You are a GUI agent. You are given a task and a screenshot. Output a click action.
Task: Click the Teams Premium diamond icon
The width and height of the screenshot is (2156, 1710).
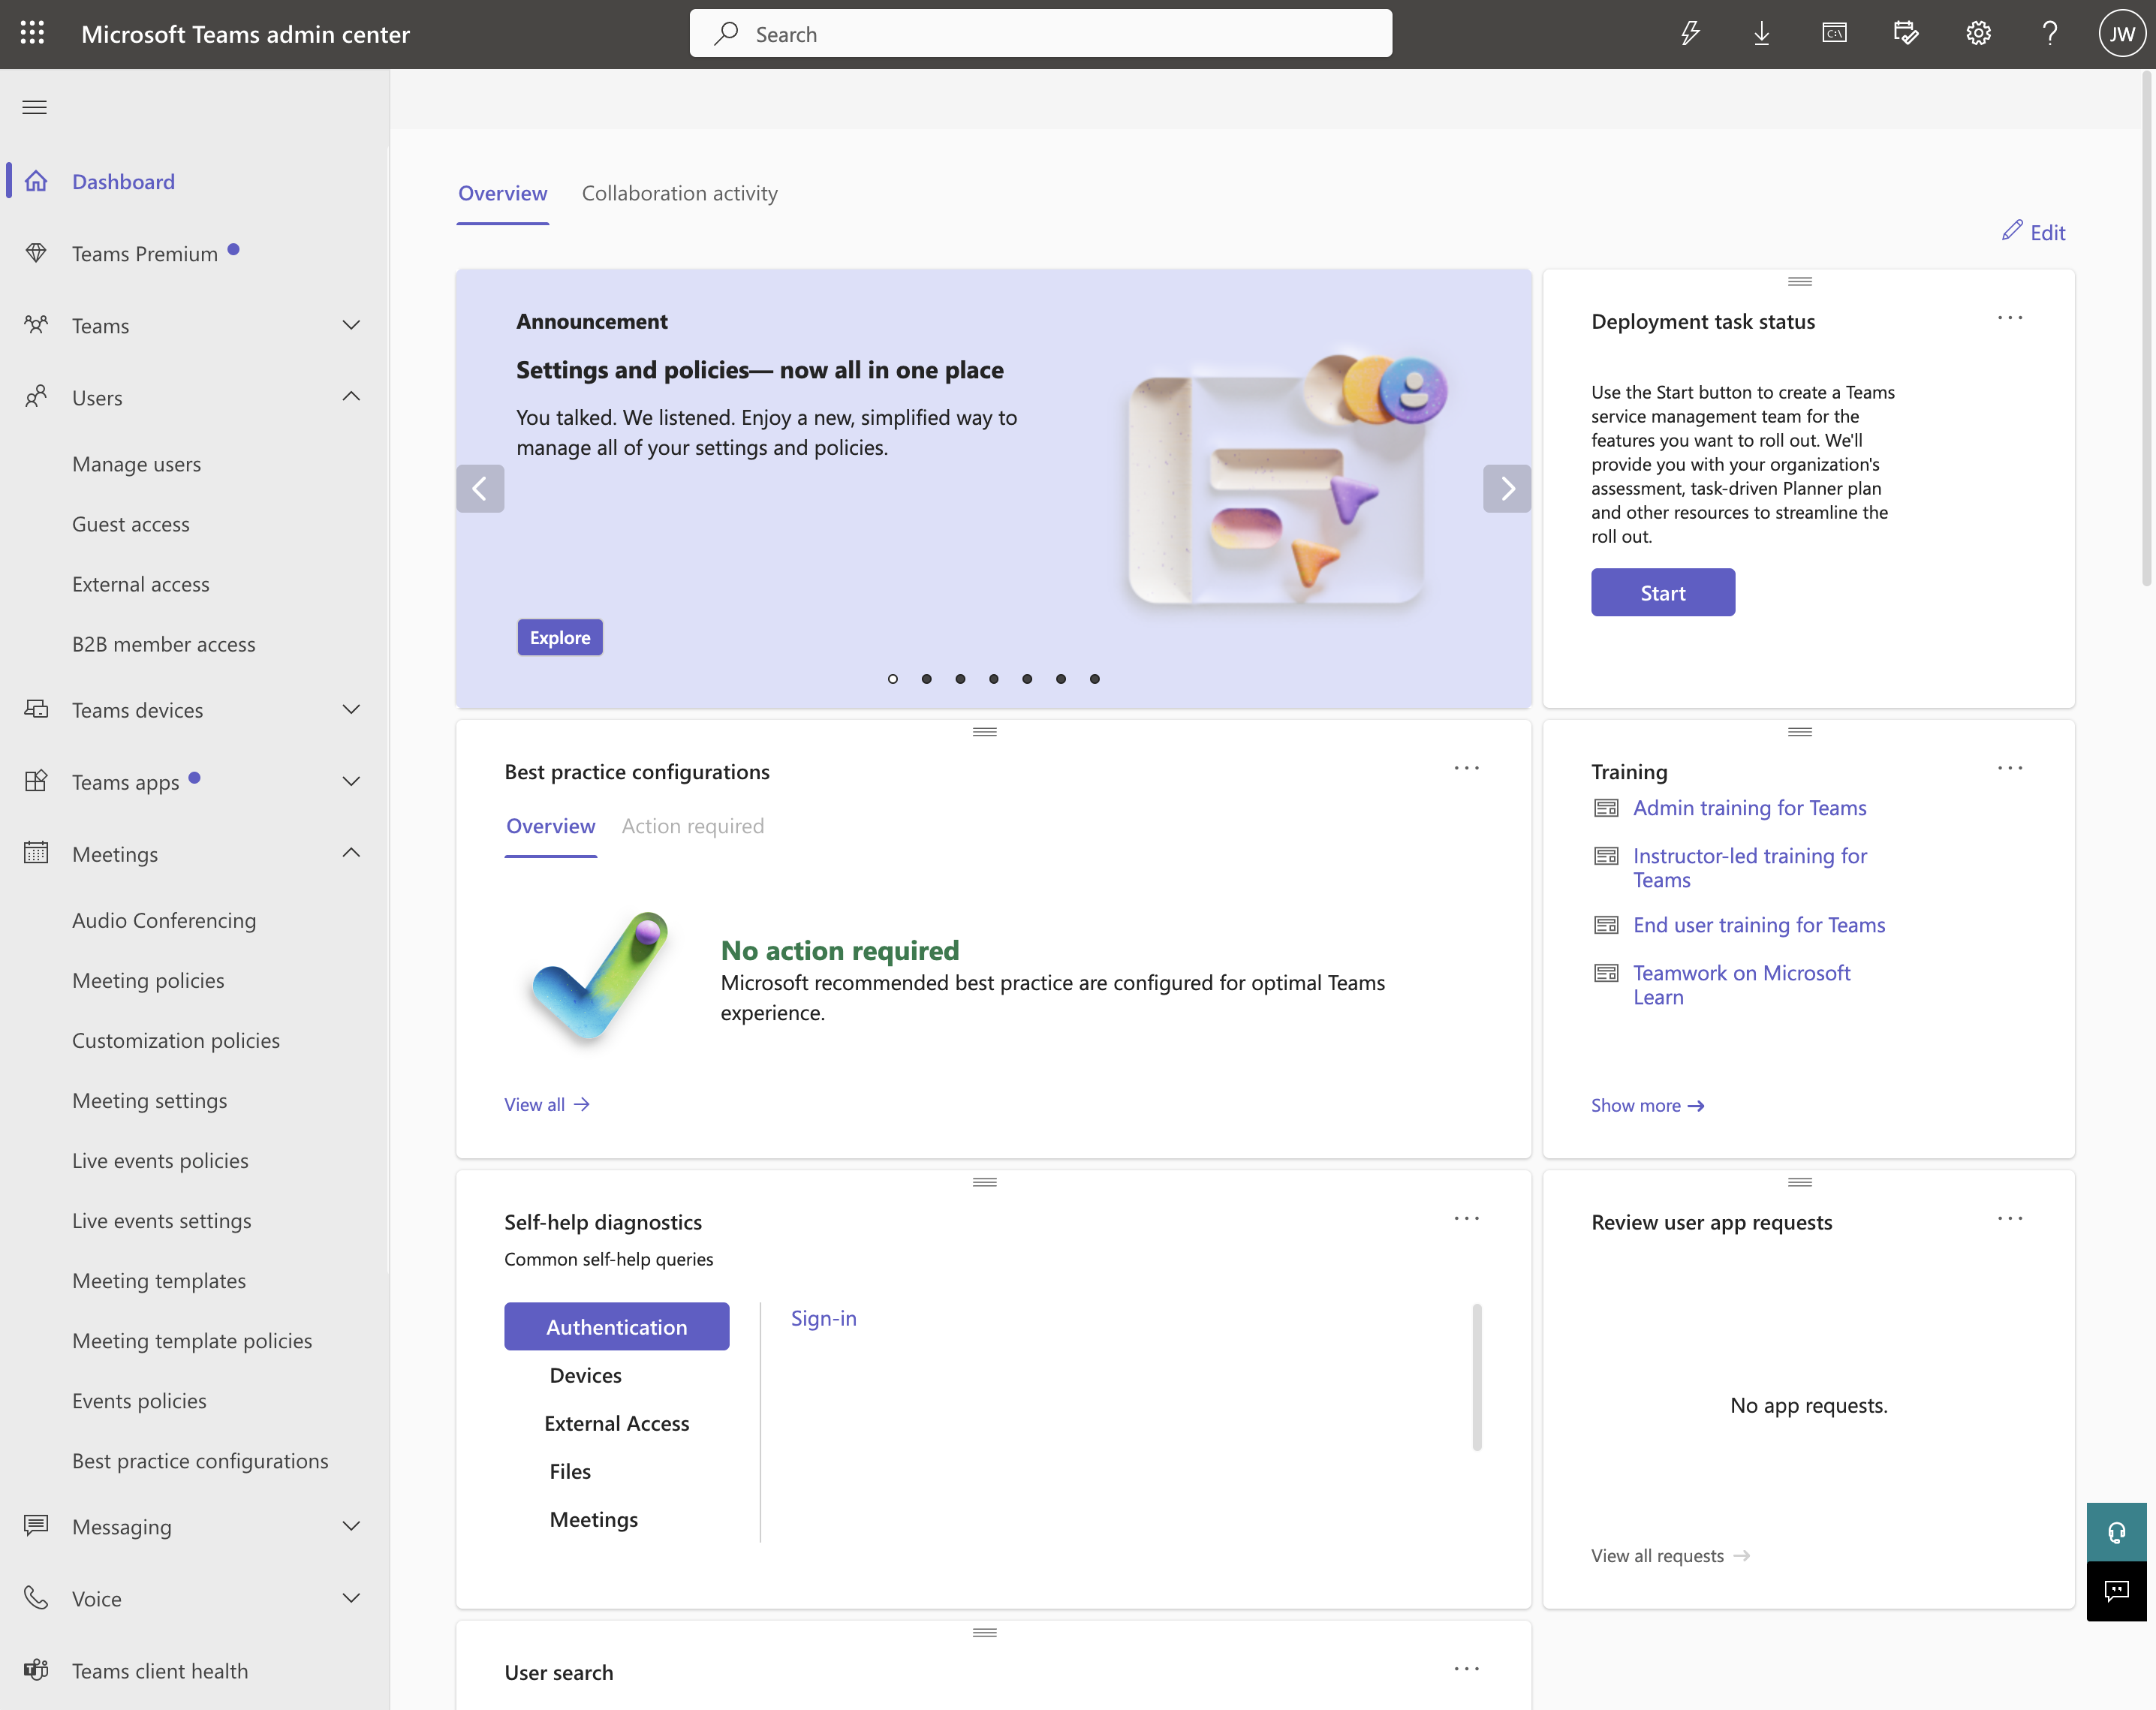tap(36, 253)
